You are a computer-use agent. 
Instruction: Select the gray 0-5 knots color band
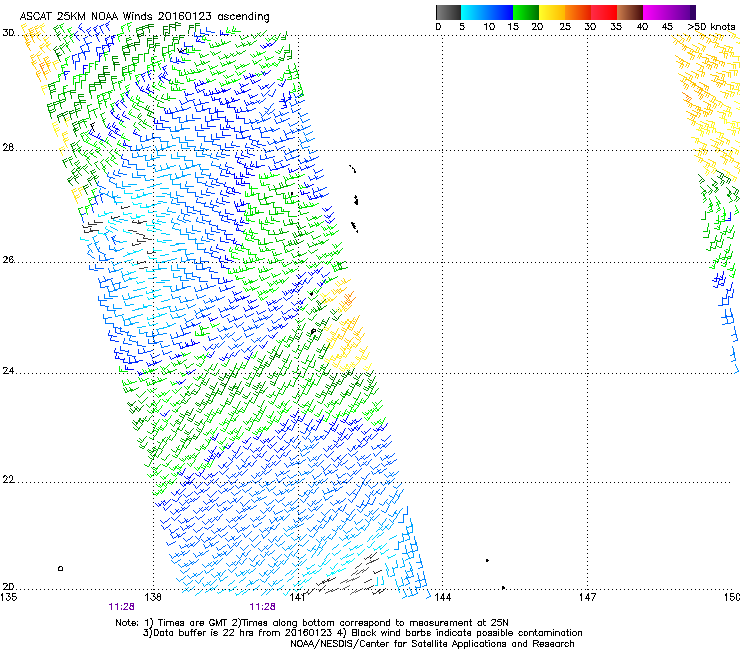pos(448,12)
